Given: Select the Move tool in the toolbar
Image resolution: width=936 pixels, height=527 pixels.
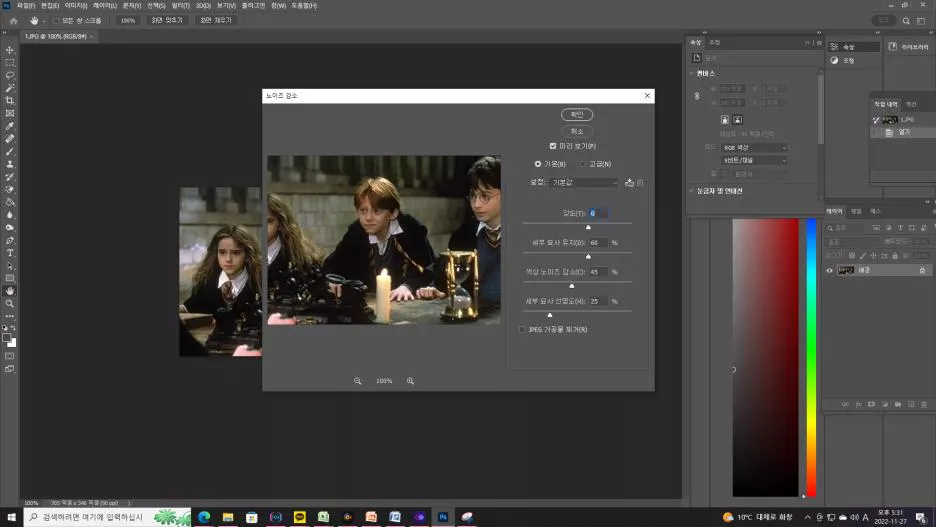Looking at the screenshot, I should click(x=10, y=50).
